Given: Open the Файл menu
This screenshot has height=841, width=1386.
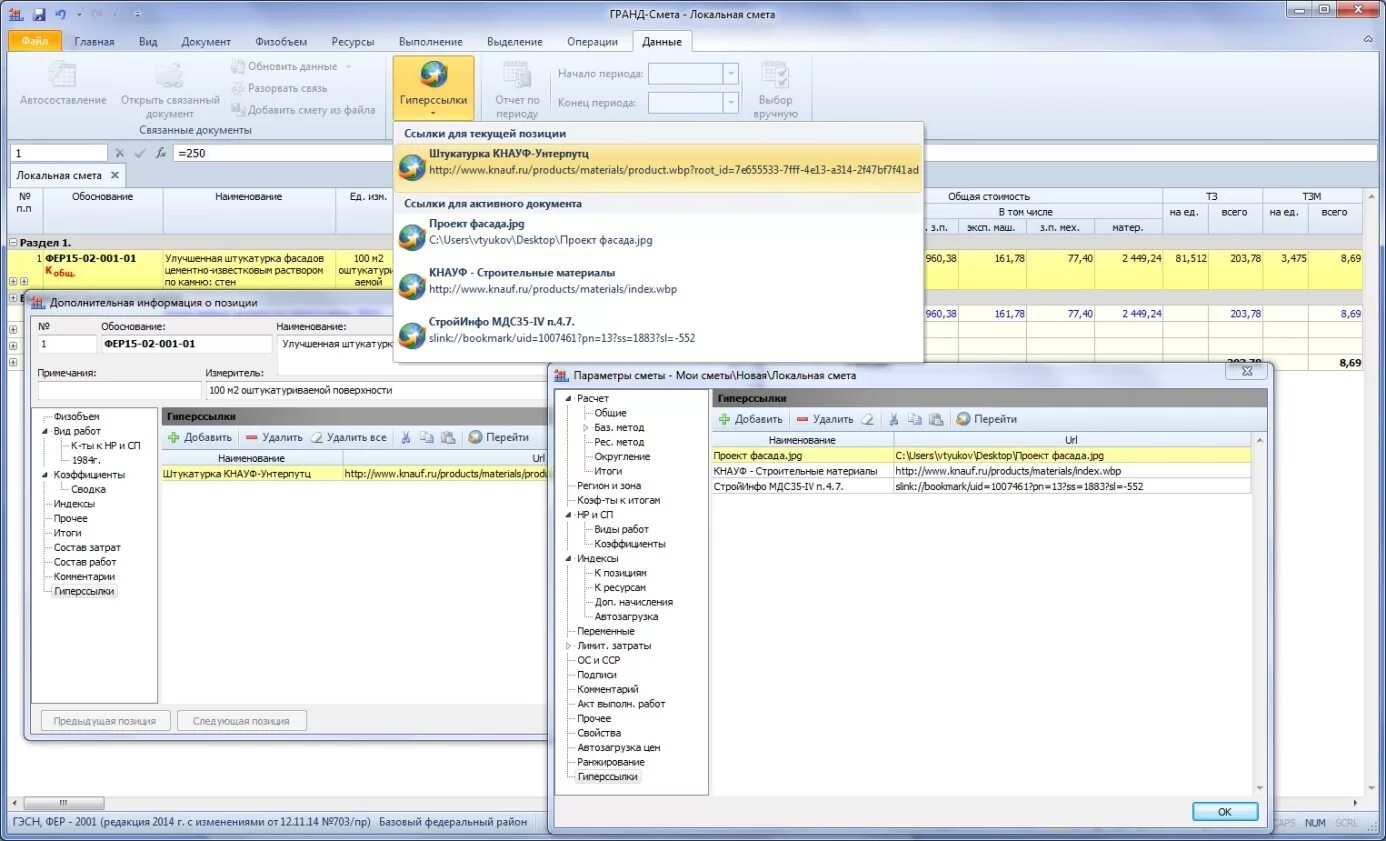Looking at the screenshot, I should [x=35, y=41].
